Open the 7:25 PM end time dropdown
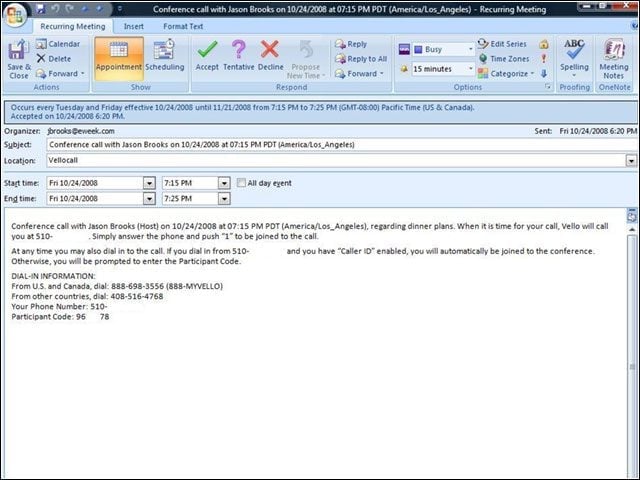The image size is (640, 480). [224, 199]
